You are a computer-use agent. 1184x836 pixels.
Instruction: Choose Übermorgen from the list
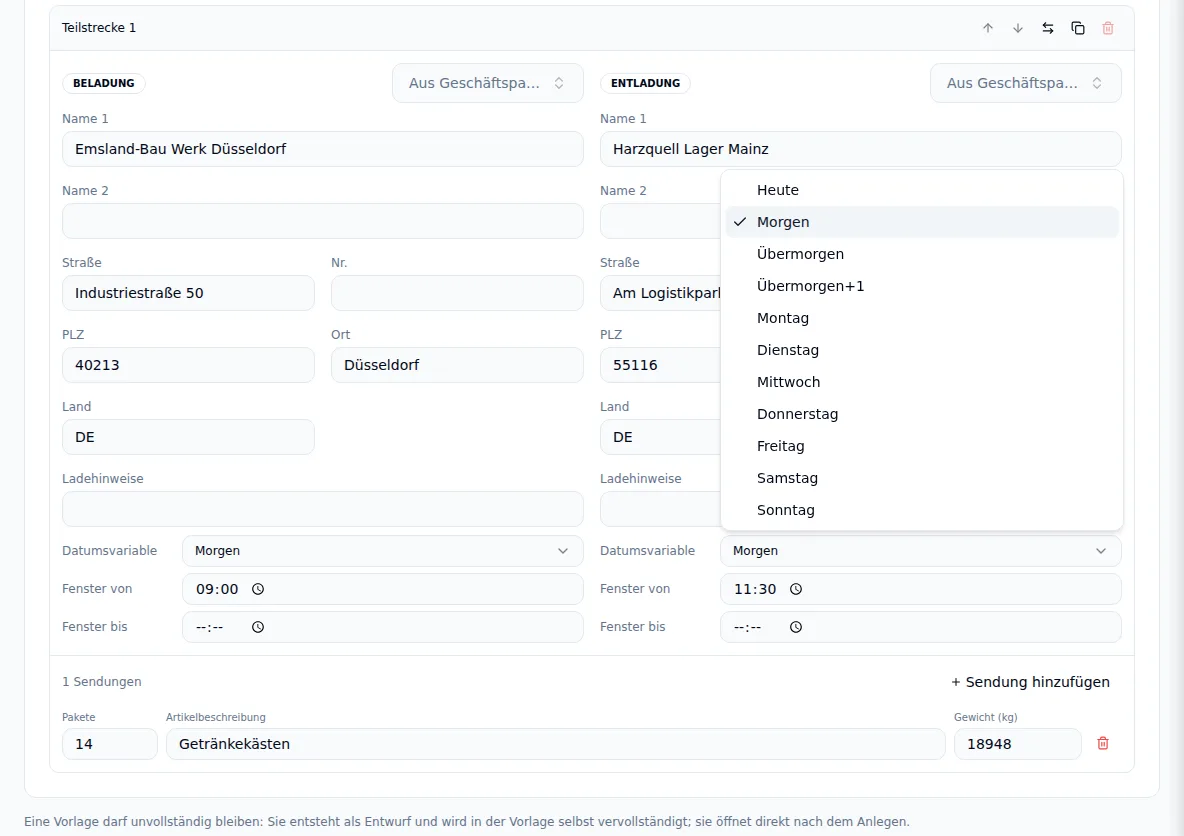[922, 254]
